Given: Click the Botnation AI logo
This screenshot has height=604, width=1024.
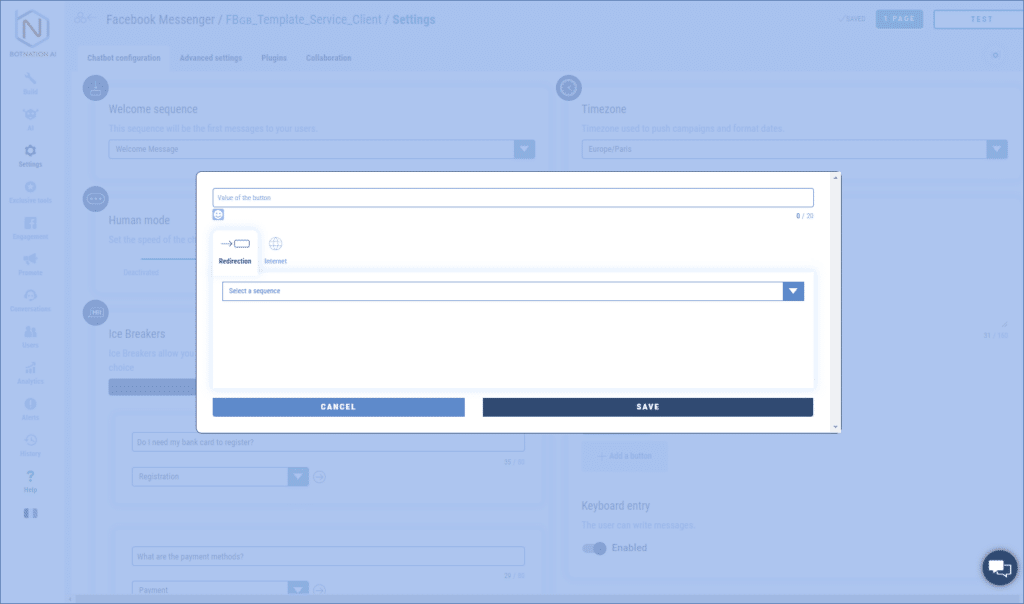Looking at the screenshot, I should (x=32, y=30).
